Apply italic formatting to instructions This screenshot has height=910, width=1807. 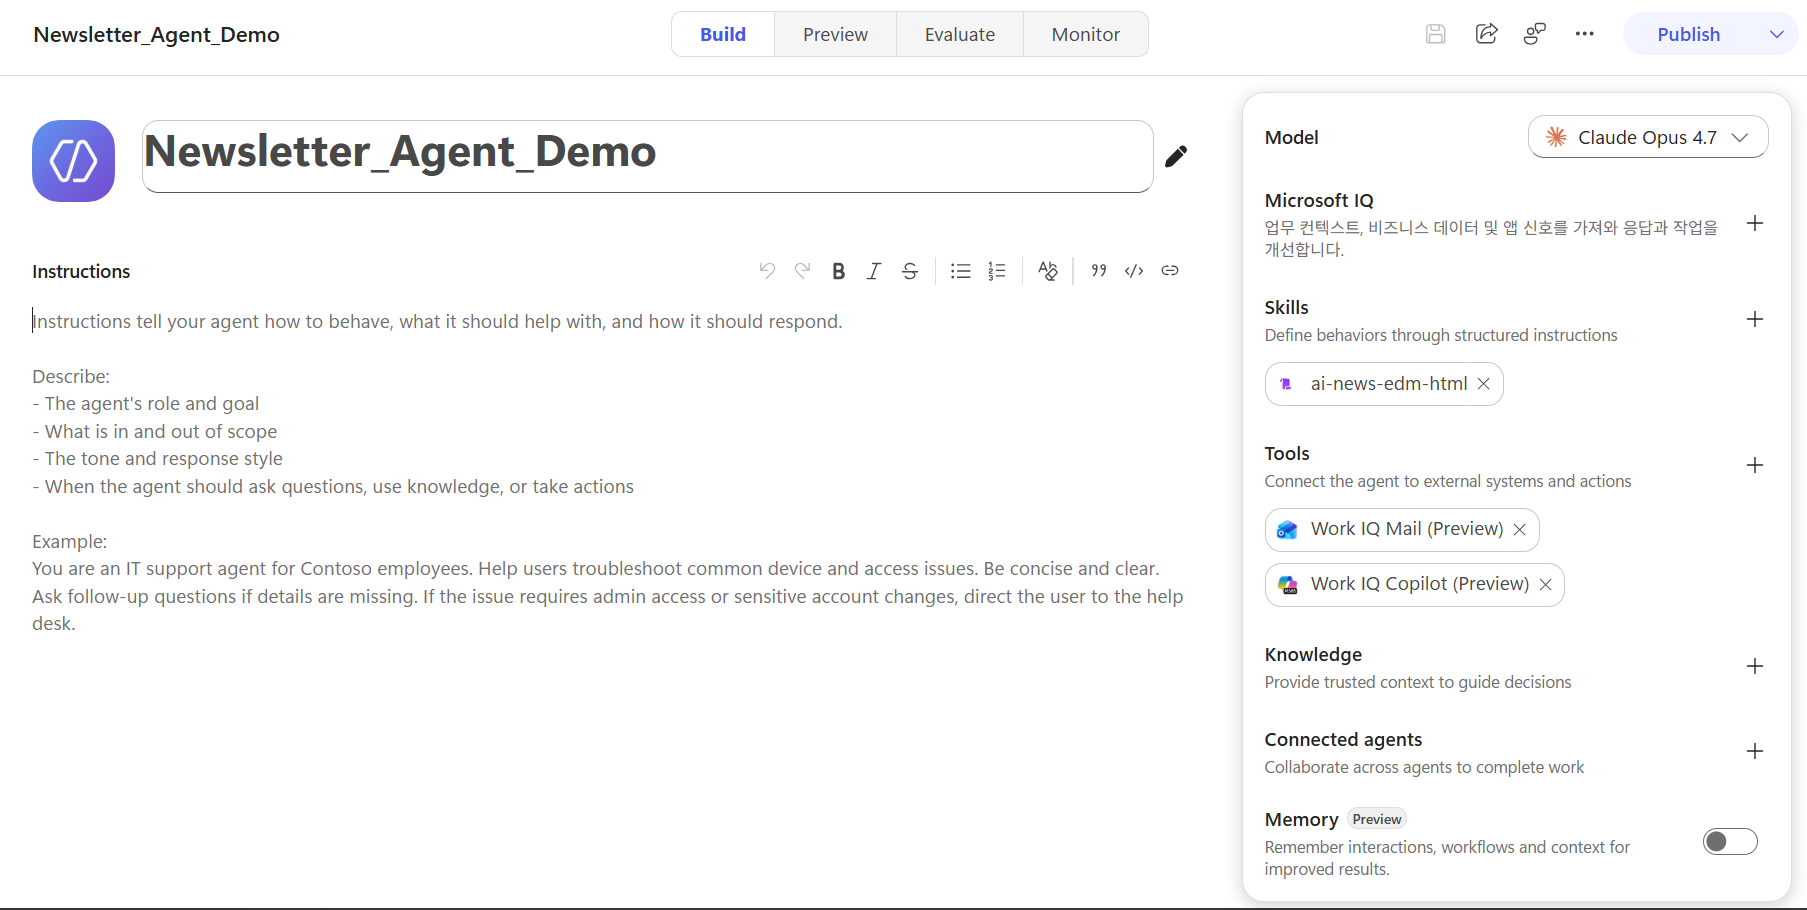[x=874, y=271]
